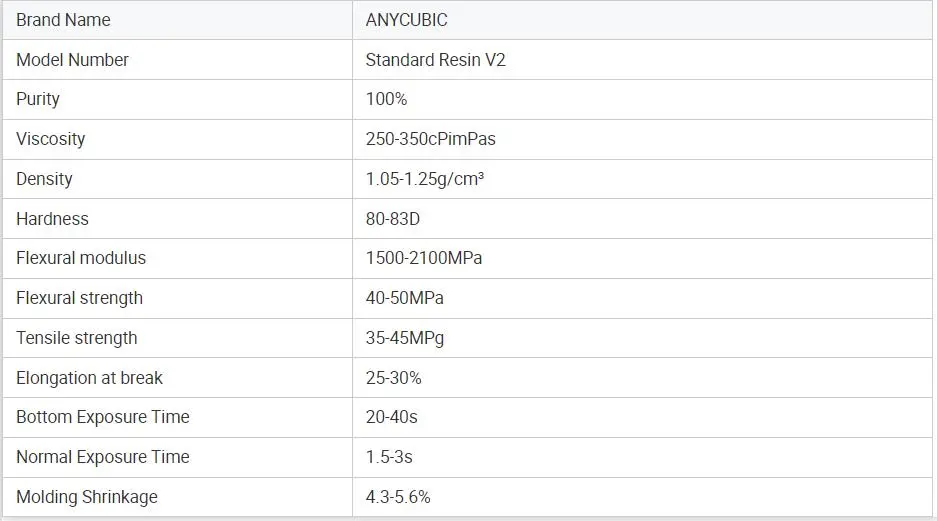Click the Flexural strength label
Screen dimensions: 937x521
(x=79, y=298)
